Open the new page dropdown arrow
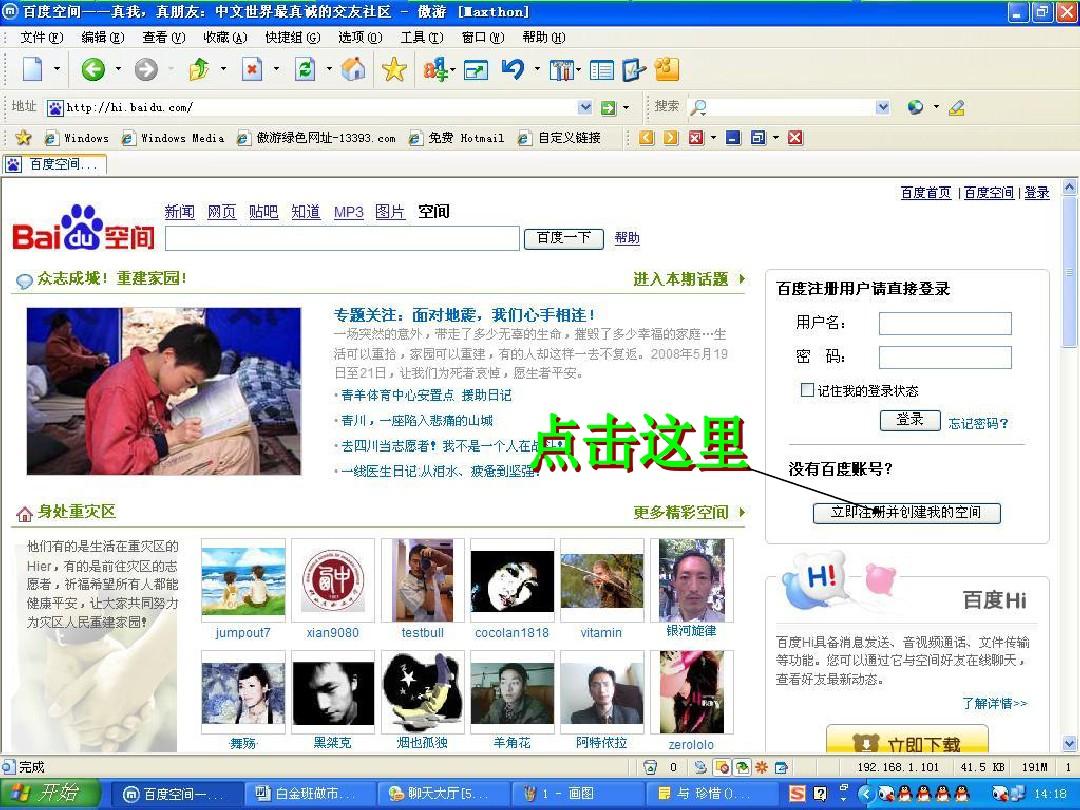 click(x=57, y=69)
